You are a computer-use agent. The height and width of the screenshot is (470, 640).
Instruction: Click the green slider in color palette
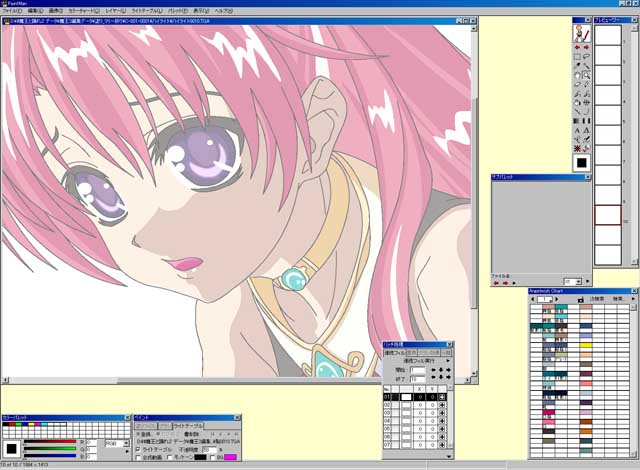50,448
